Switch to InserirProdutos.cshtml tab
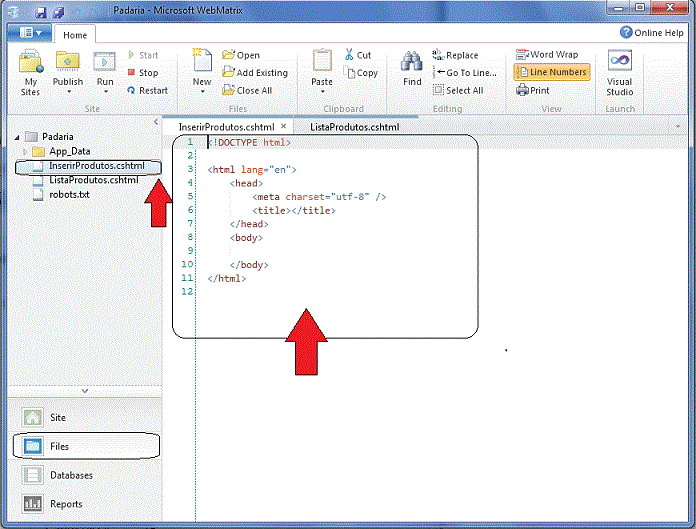Image resolution: width=696 pixels, height=529 pixels. coord(226,127)
